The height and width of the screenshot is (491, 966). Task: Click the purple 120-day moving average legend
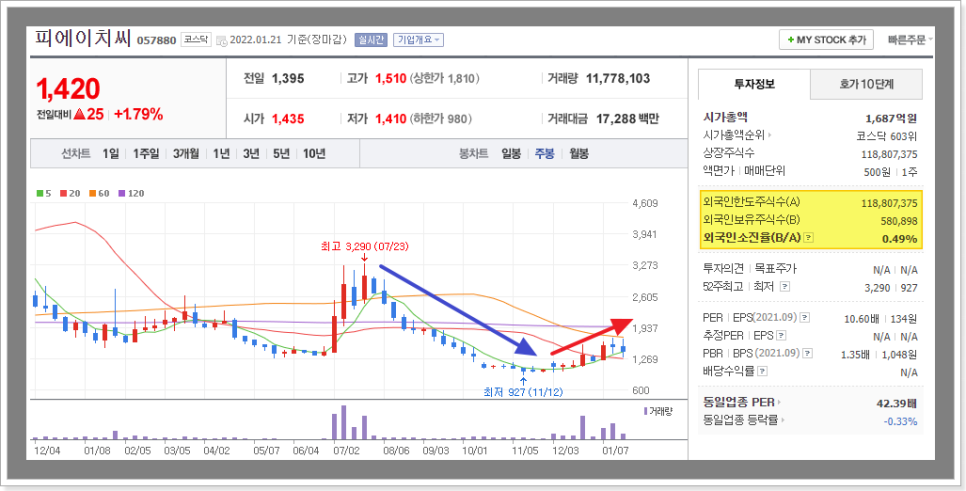(131, 193)
